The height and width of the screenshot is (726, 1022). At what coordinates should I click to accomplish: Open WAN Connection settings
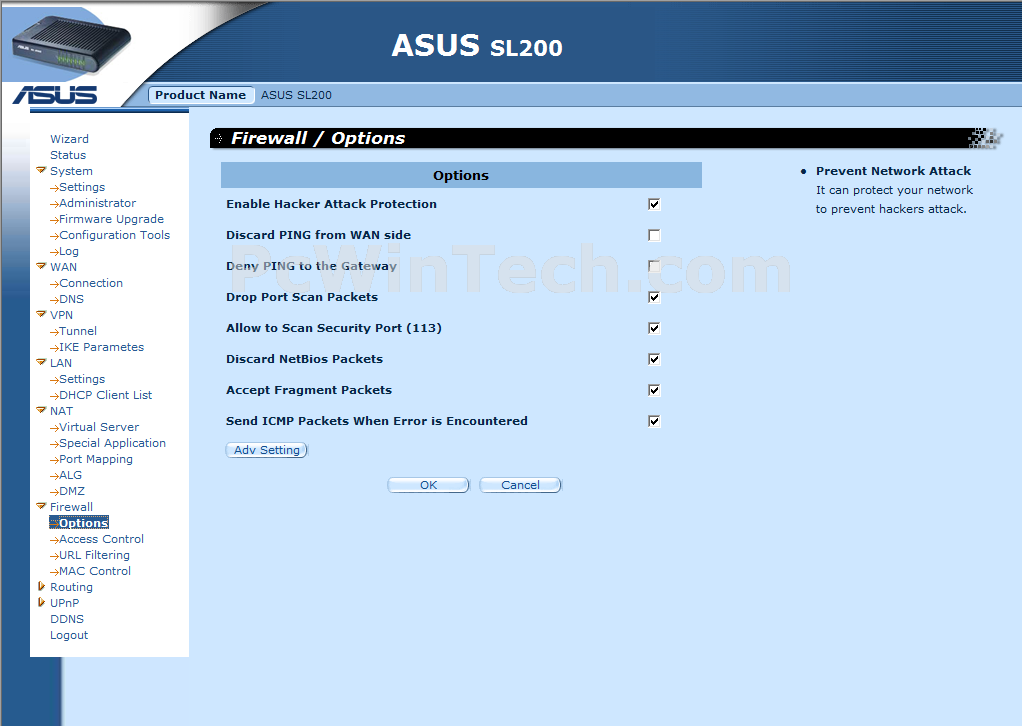[91, 283]
